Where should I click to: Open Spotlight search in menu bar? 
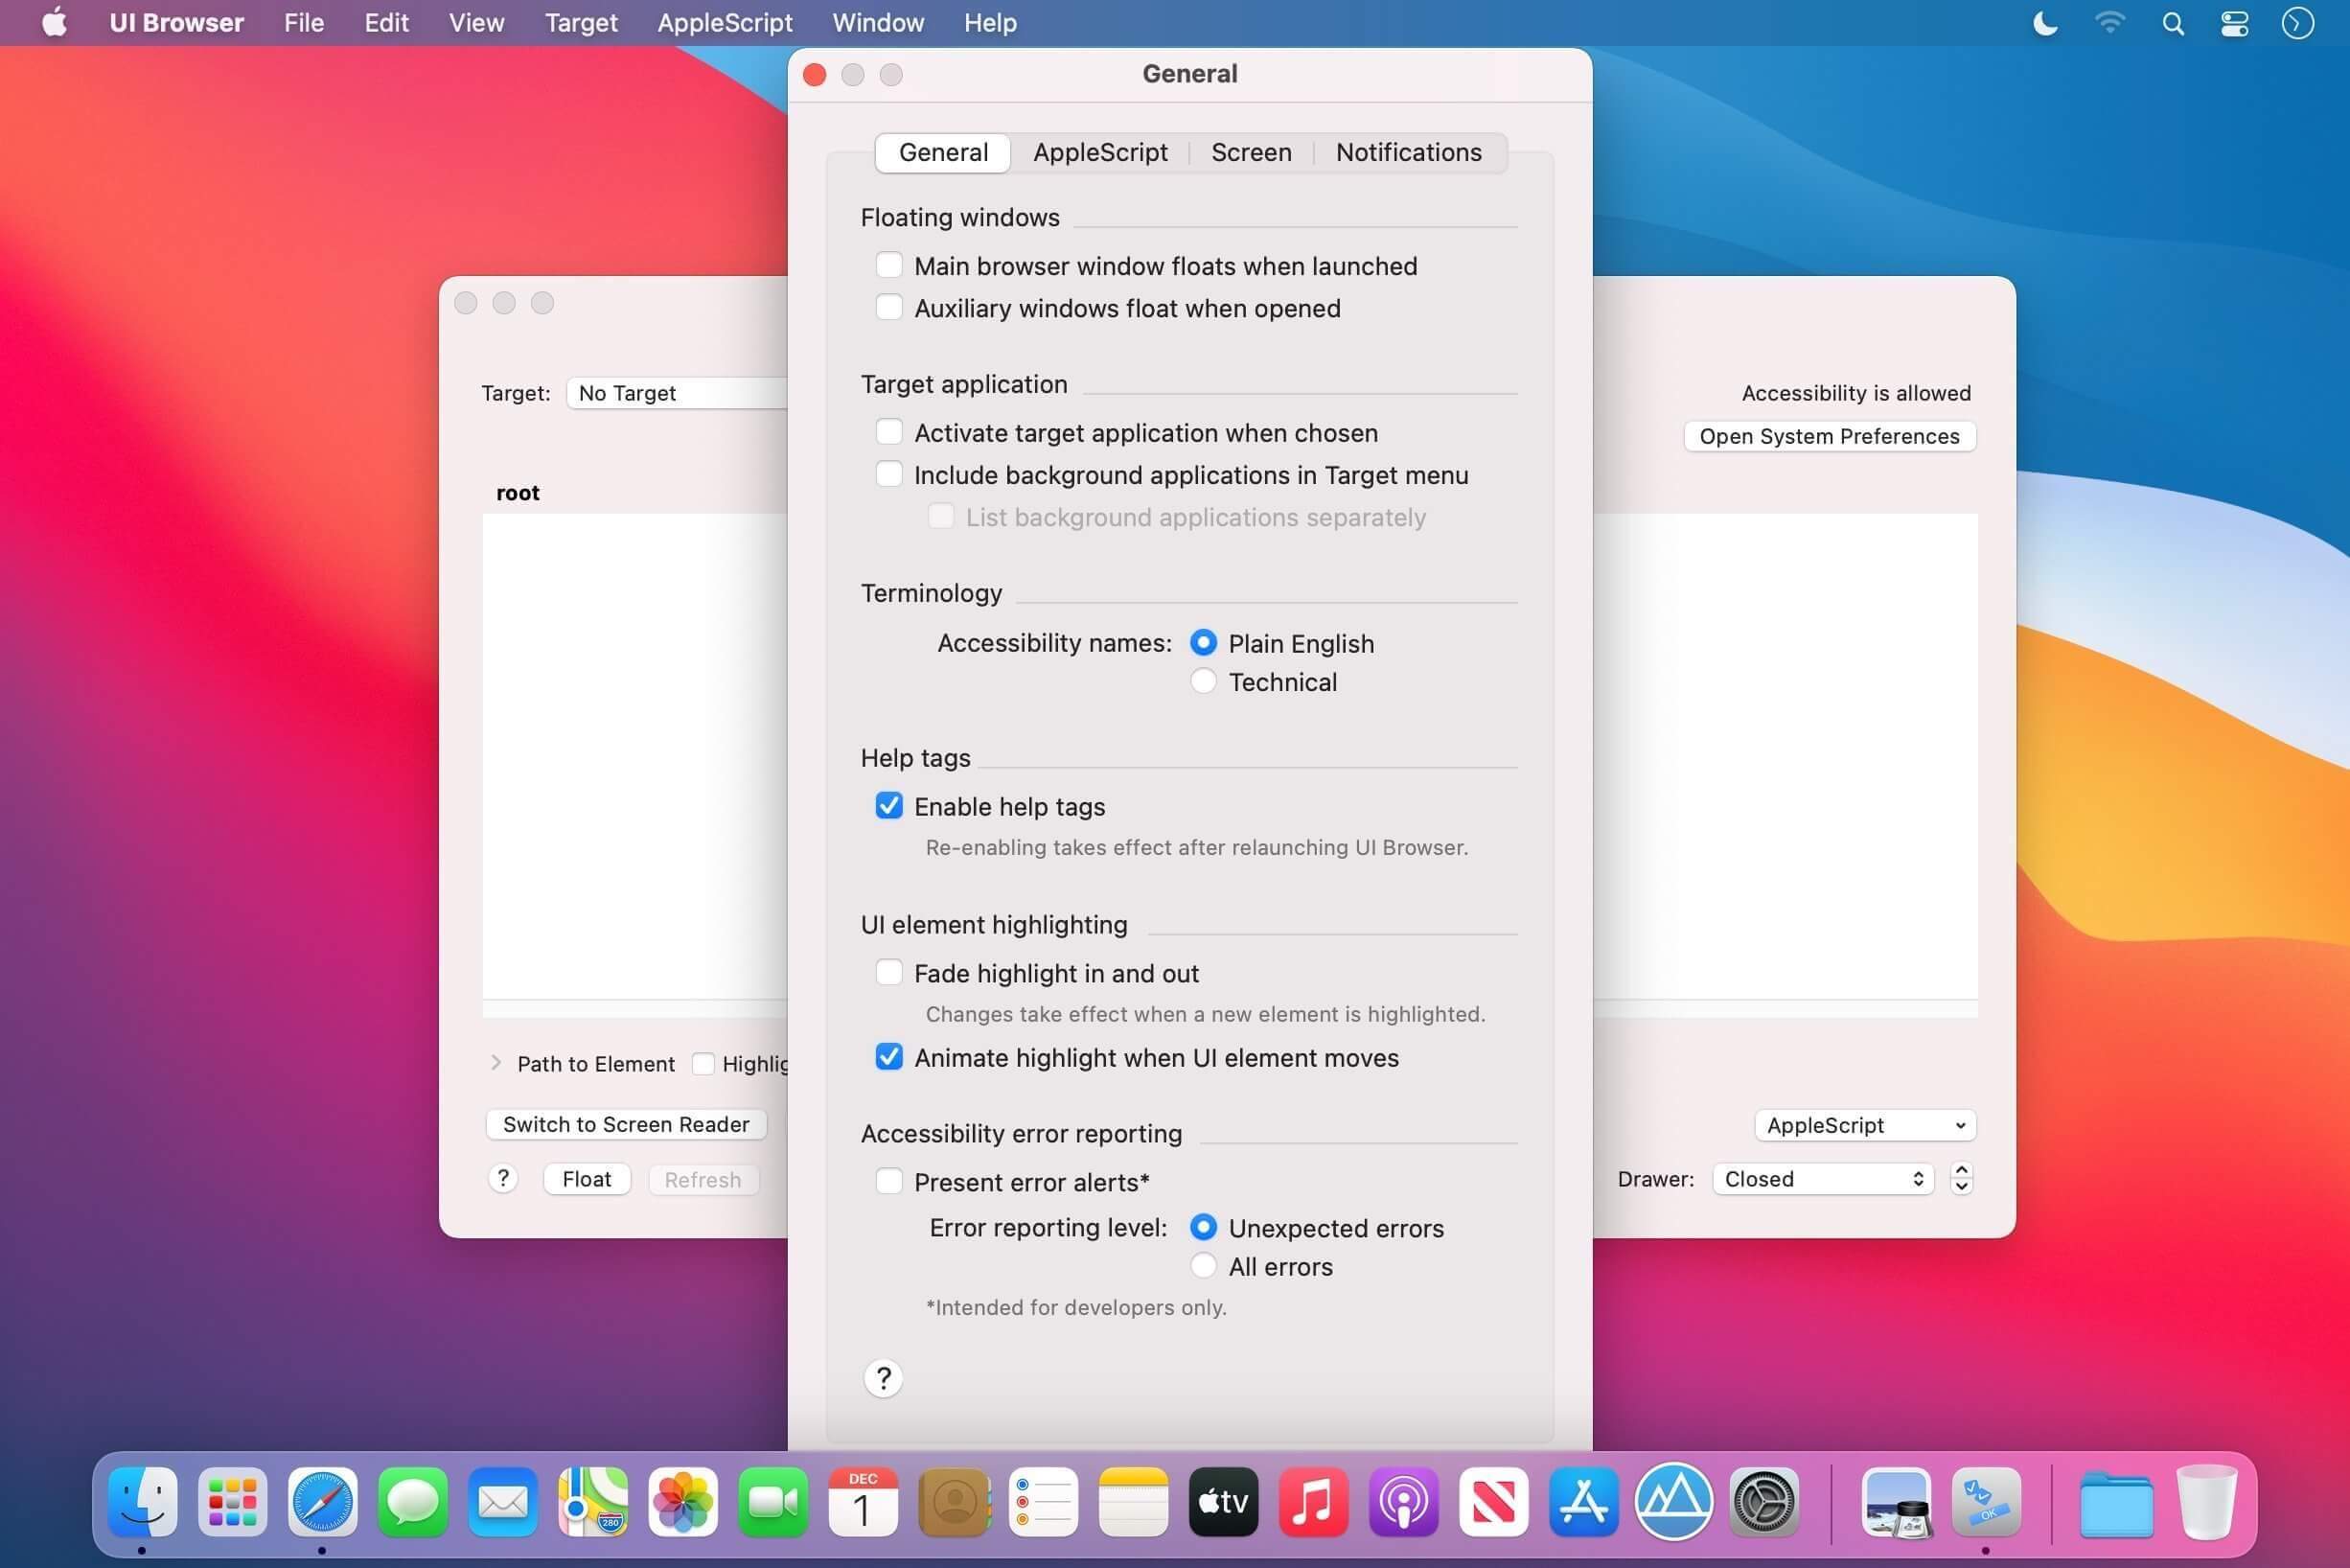tap(2173, 23)
